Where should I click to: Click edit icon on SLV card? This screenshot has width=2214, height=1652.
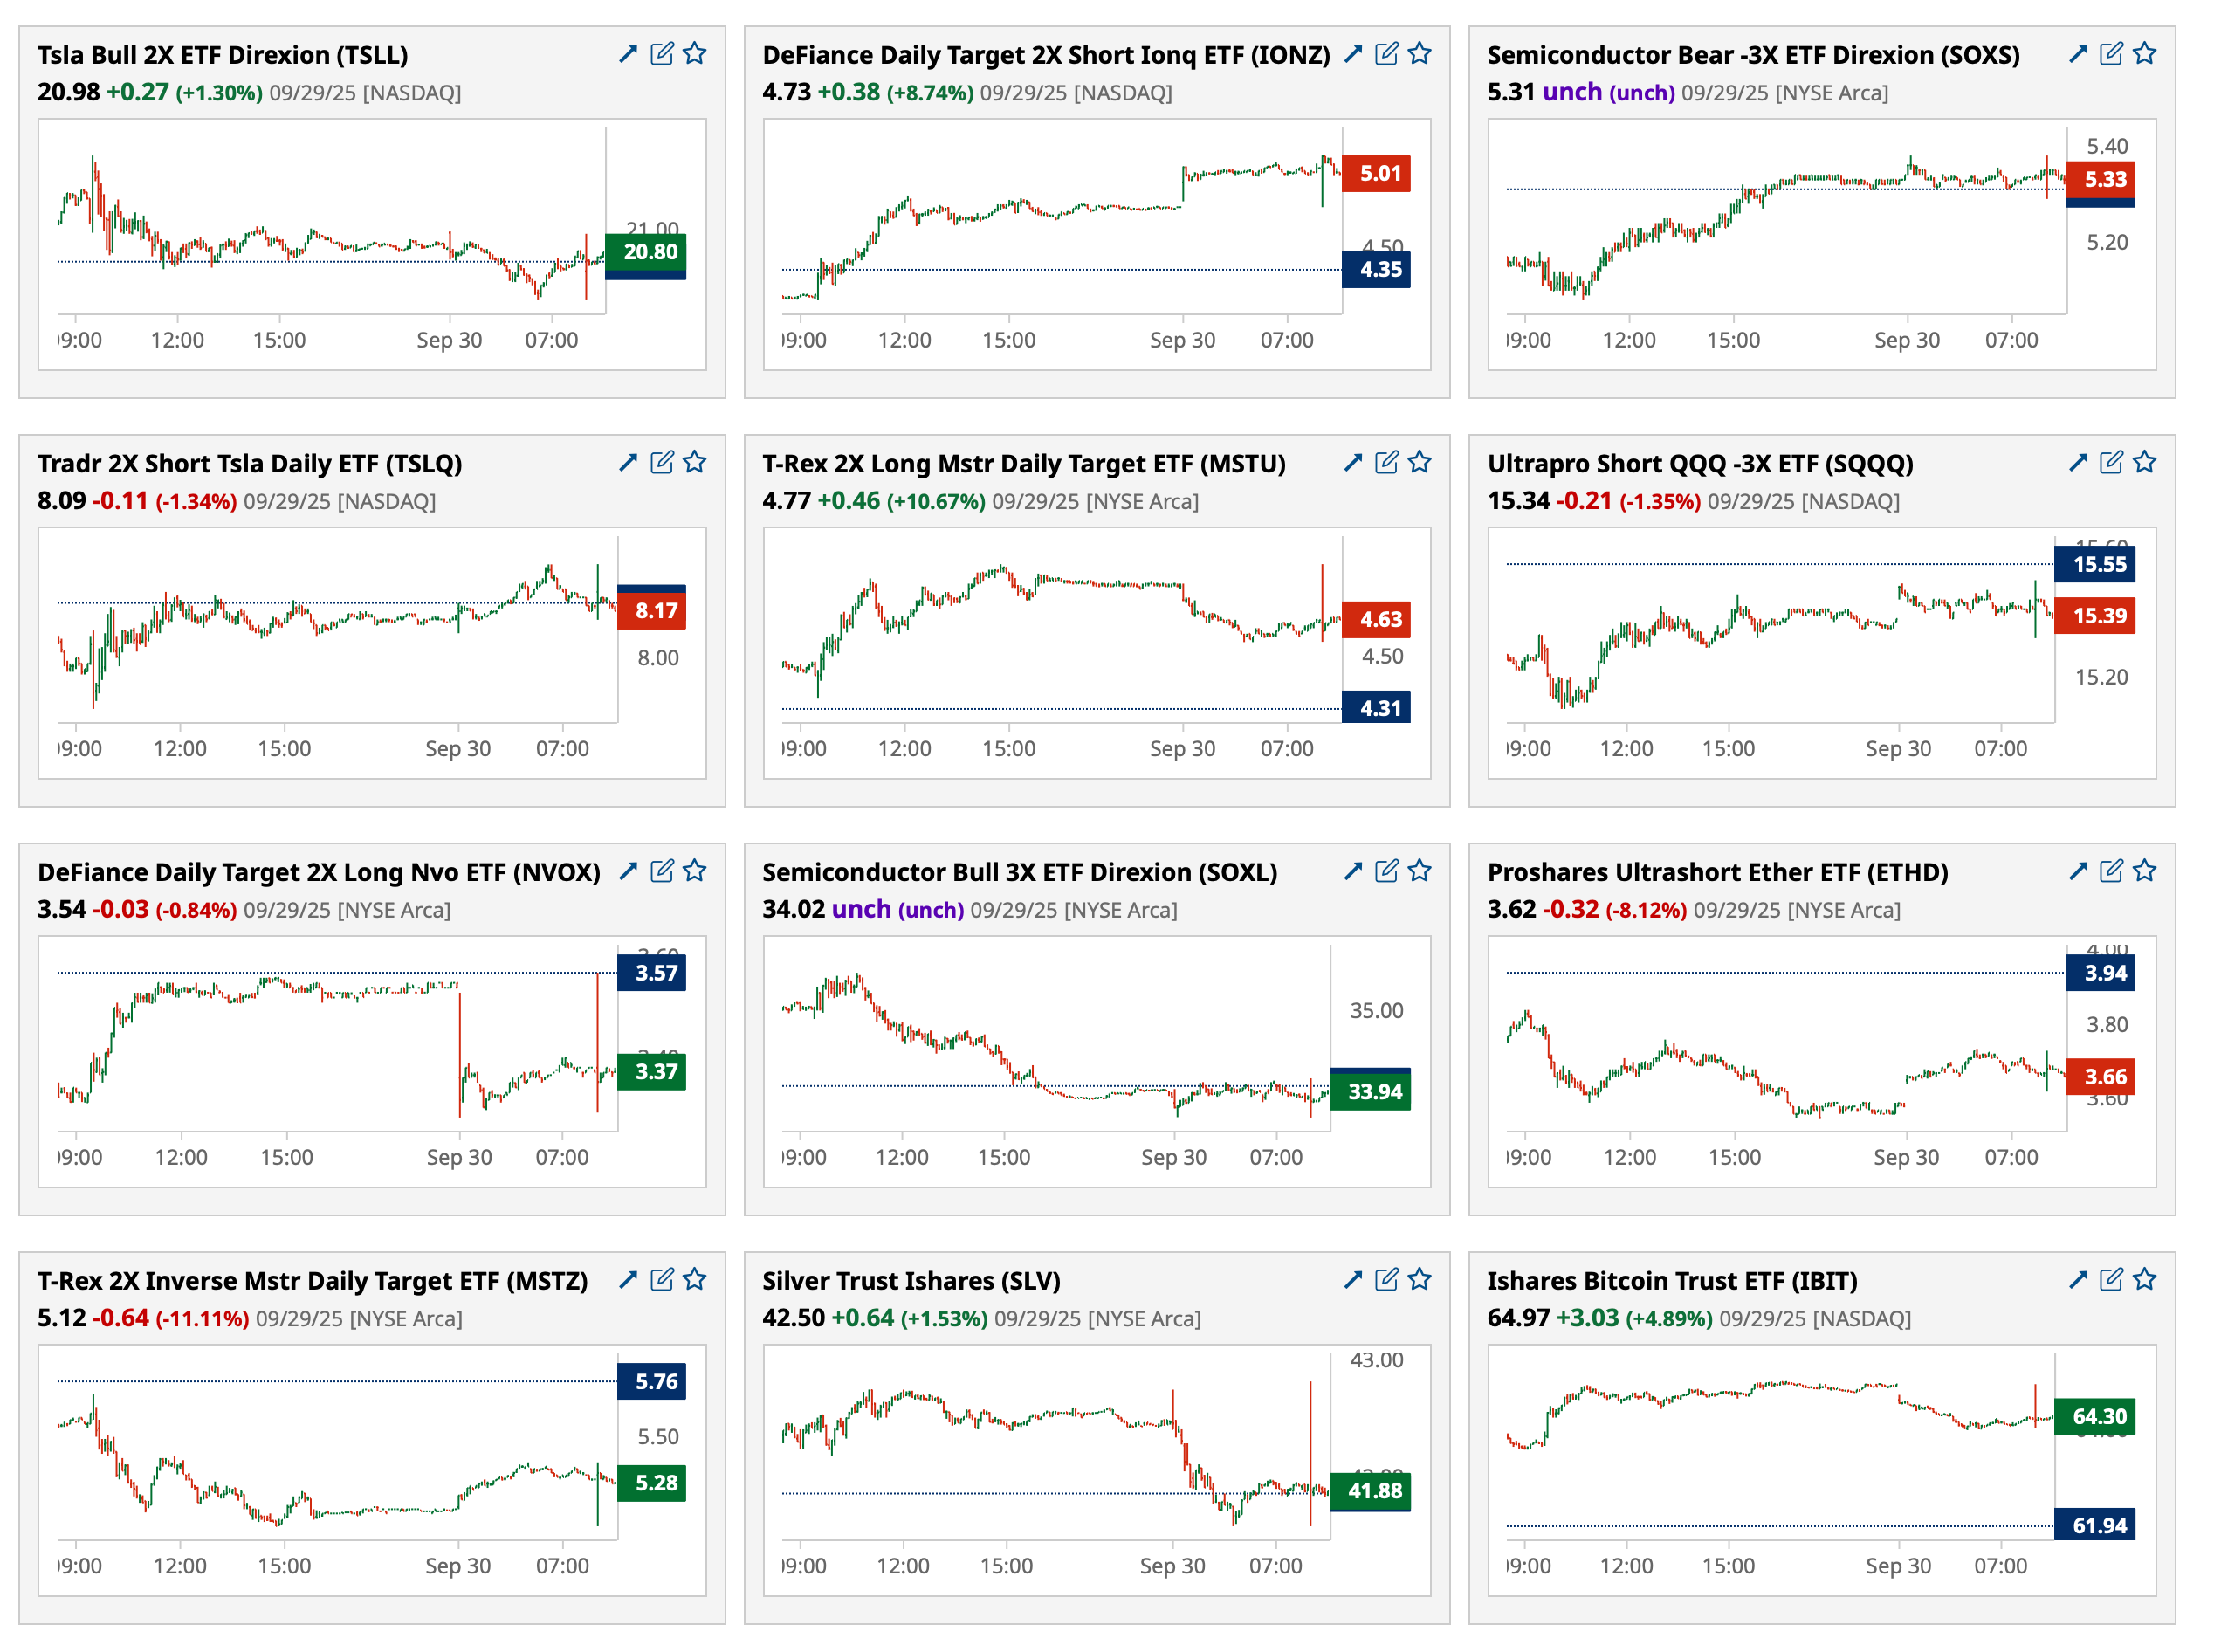point(1386,1279)
